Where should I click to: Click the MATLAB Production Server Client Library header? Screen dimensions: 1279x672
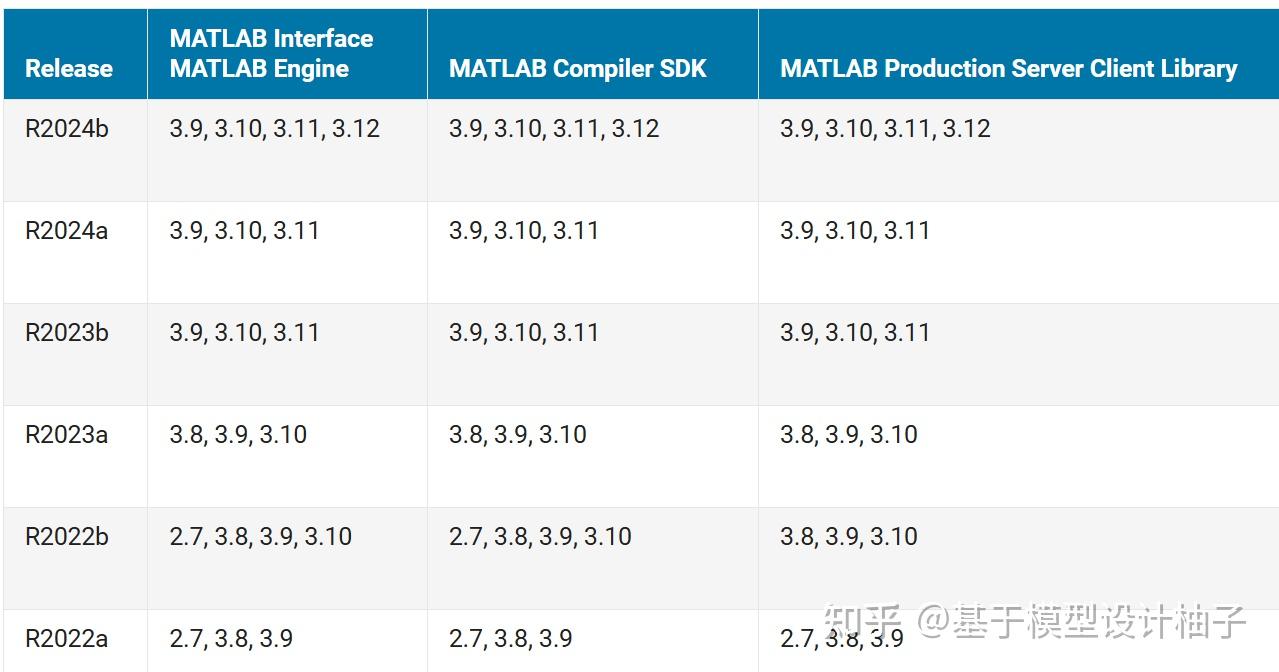[1008, 68]
